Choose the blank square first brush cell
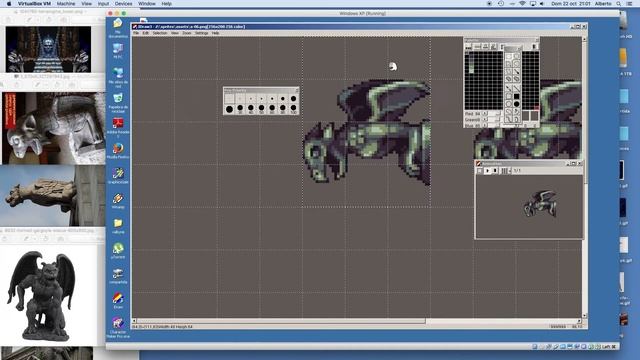 229,98
